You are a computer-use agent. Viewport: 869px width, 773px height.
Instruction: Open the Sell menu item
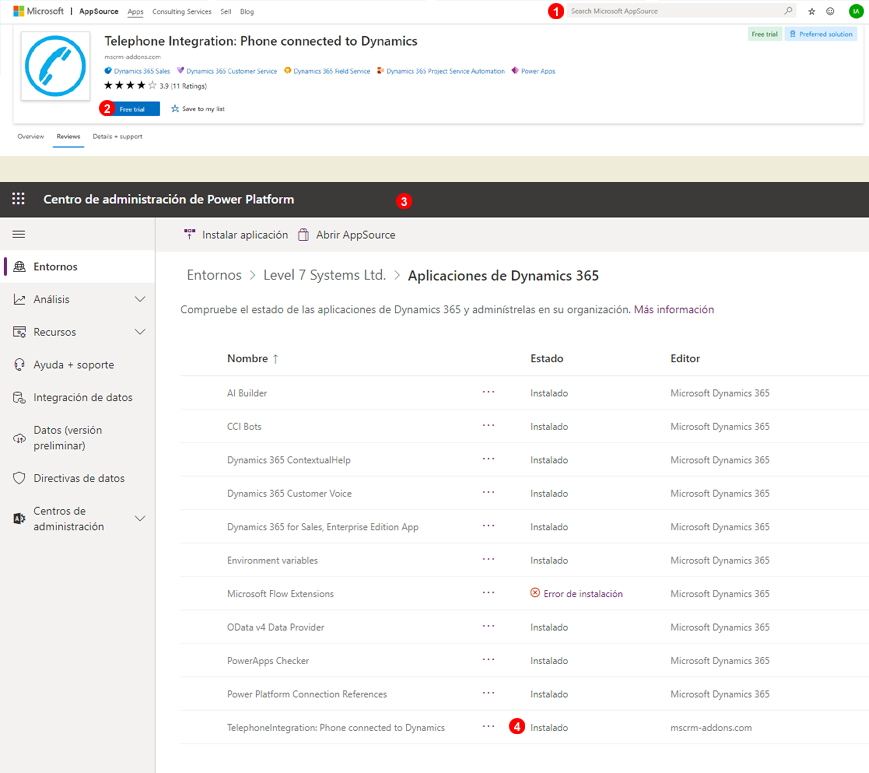(x=226, y=11)
